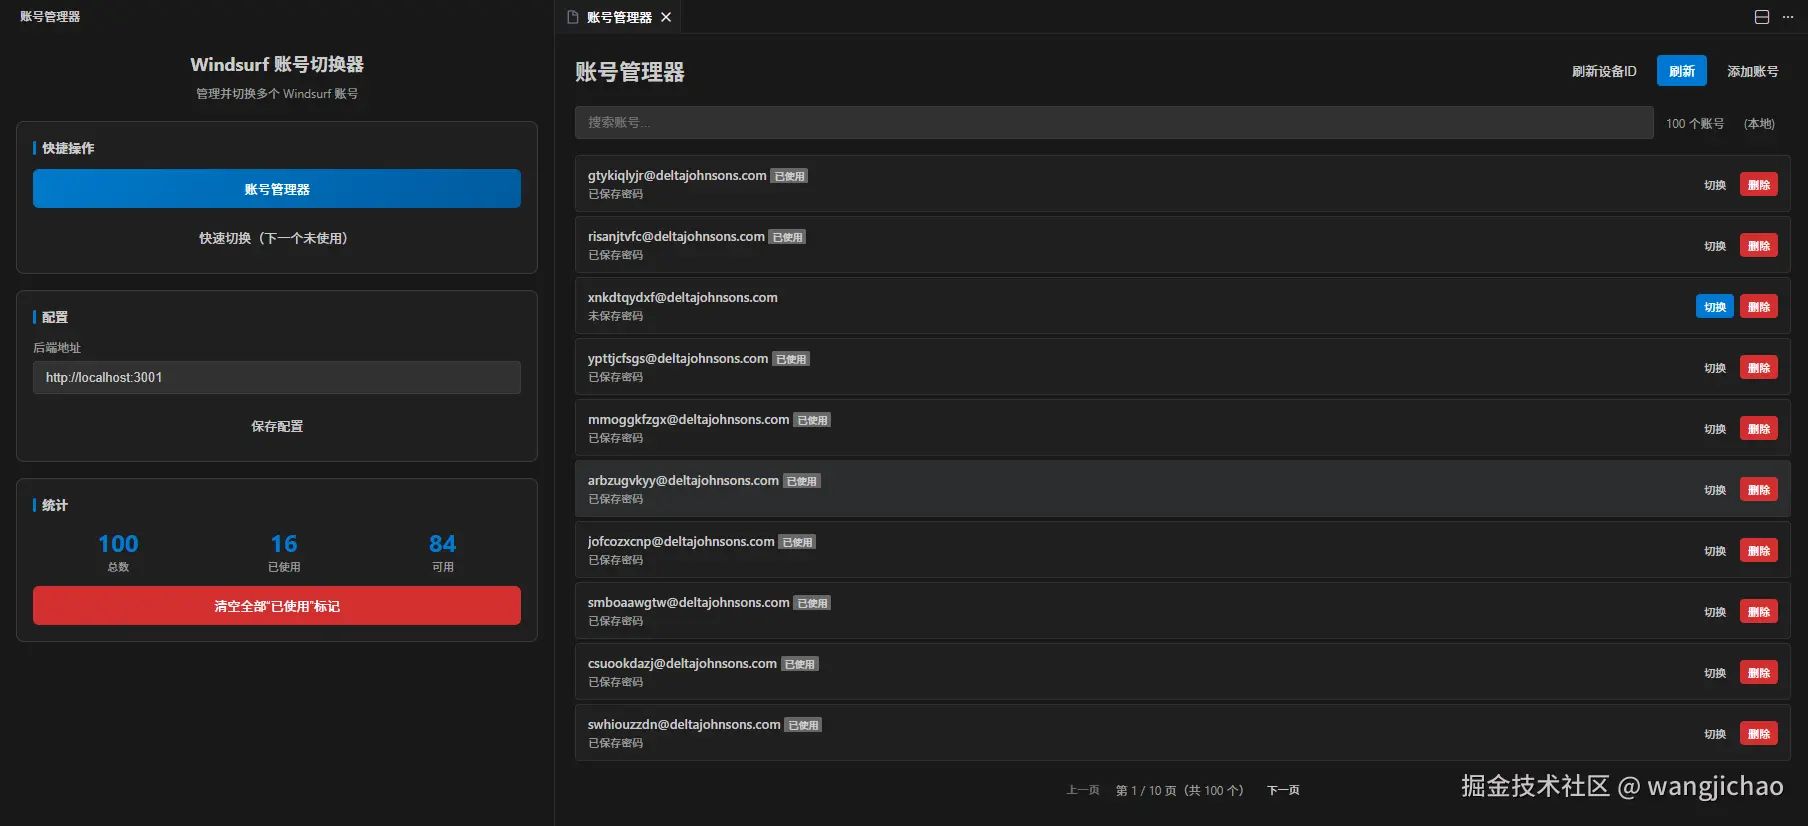Click the red 清空全部"已使用"标记 button
The image size is (1808, 826).
277,606
